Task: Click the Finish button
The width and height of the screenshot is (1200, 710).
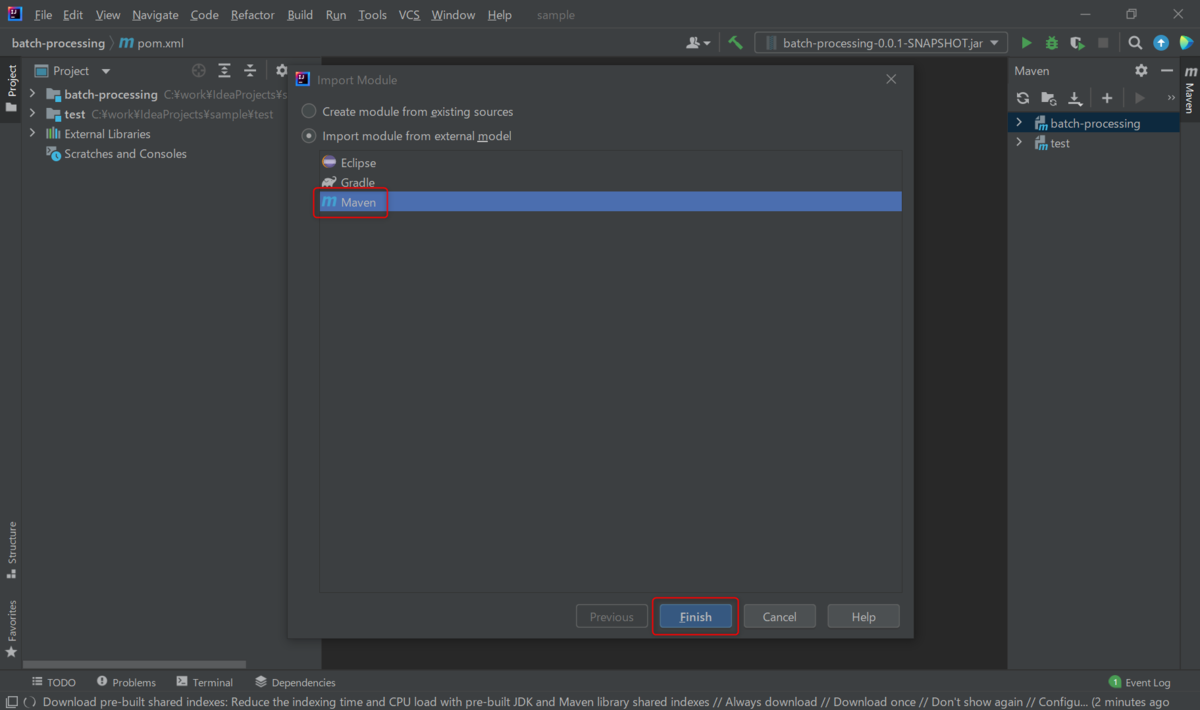Action: [696, 617]
